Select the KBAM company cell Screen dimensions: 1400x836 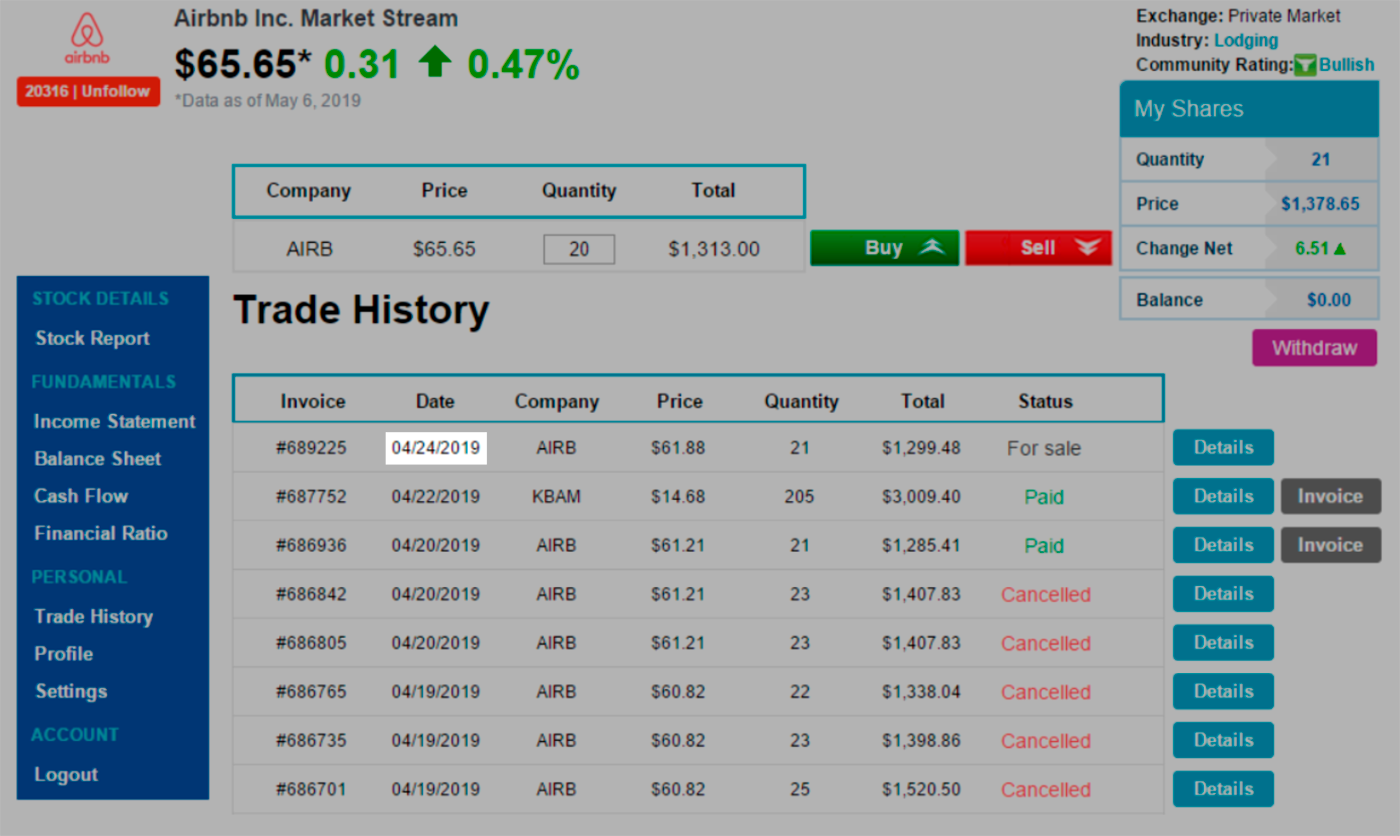(556, 496)
